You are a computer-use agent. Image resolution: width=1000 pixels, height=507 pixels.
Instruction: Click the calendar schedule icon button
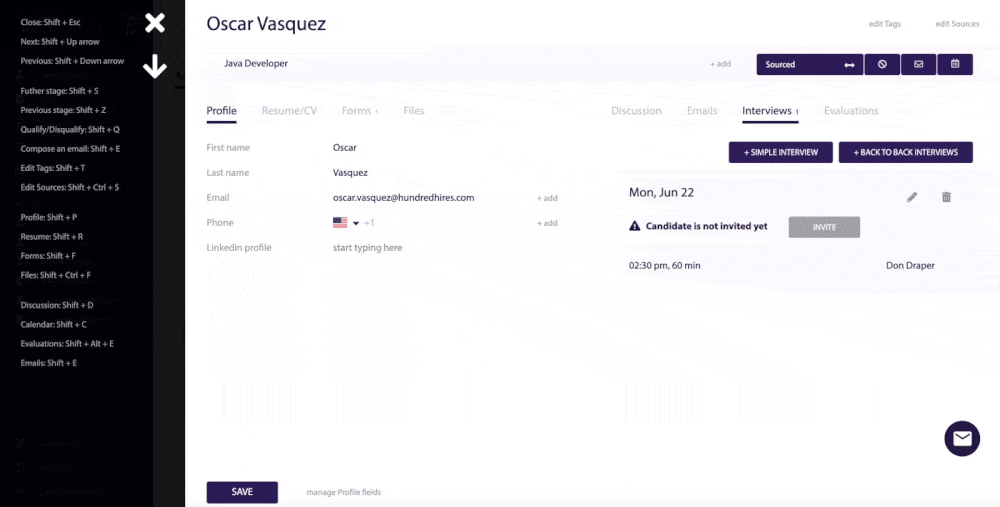pos(955,64)
